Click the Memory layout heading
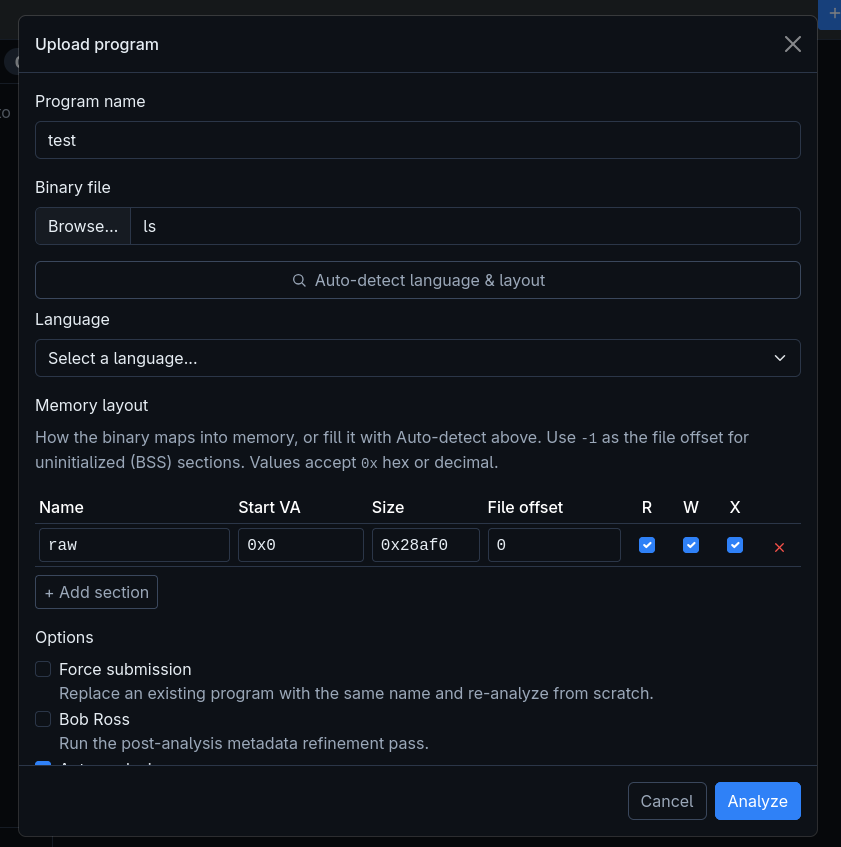 click(x=91, y=406)
